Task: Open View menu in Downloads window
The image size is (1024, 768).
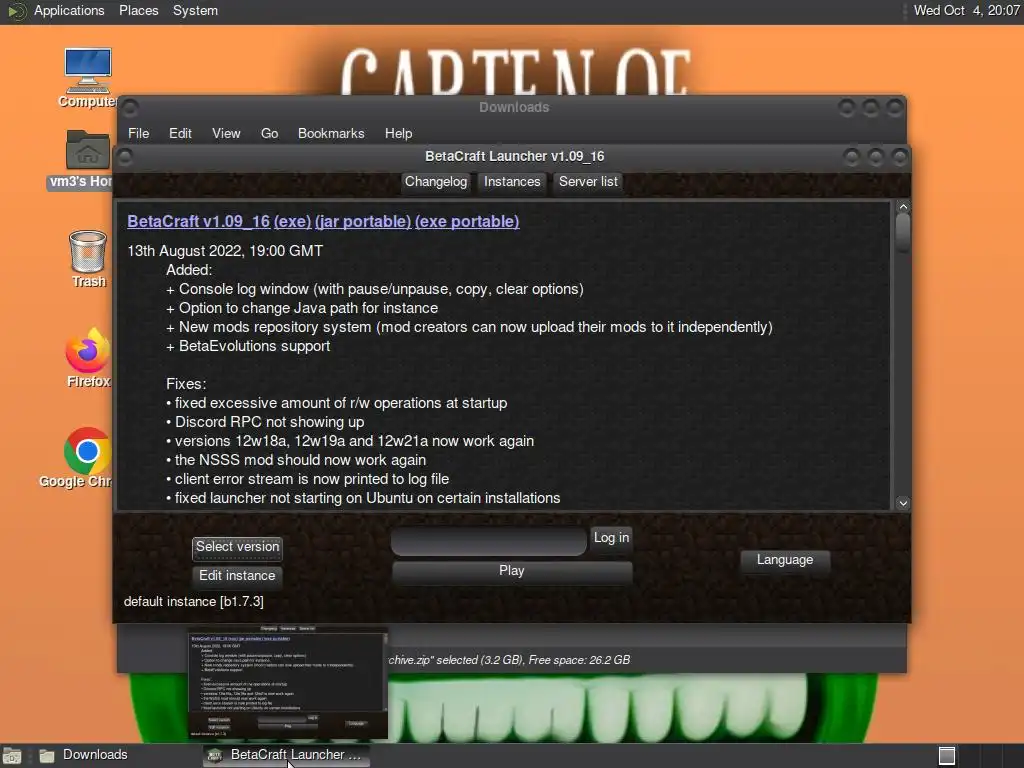Action: click(226, 133)
